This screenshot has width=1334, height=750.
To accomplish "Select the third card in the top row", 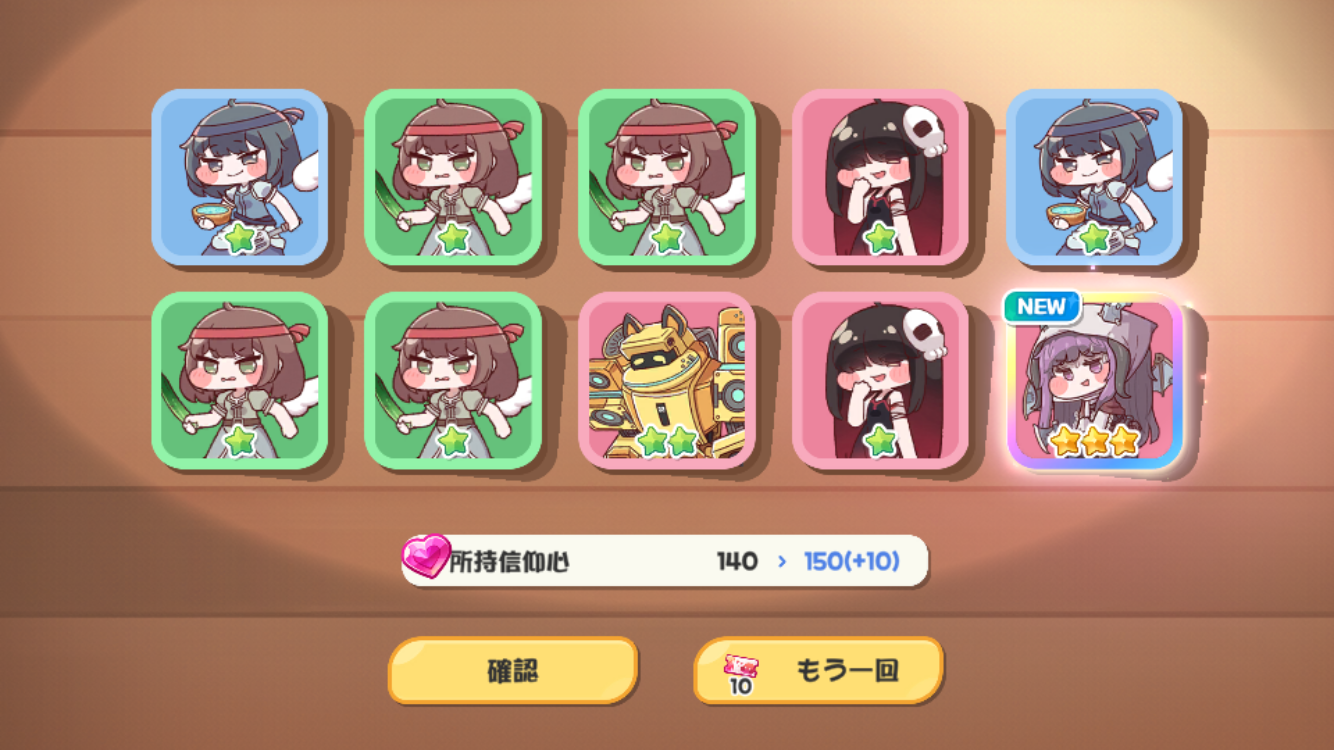I will [667, 177].
